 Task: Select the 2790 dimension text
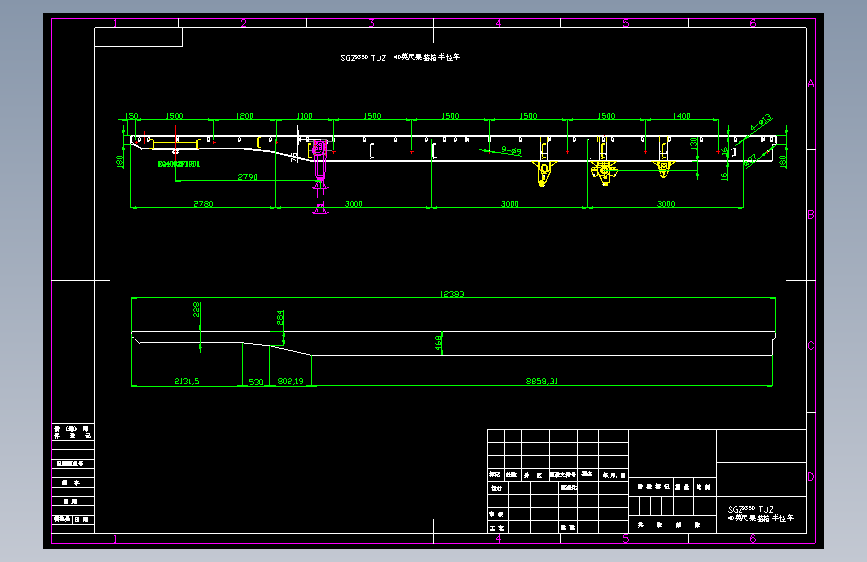[x=247, y=177]
